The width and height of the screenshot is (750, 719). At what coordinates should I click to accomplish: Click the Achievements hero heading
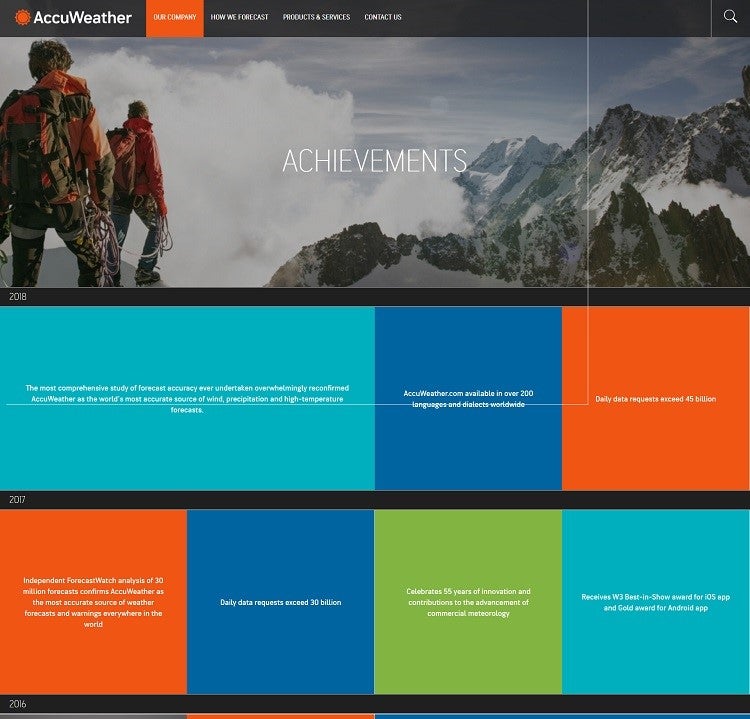pyautogui.click(x=375, y=161)
